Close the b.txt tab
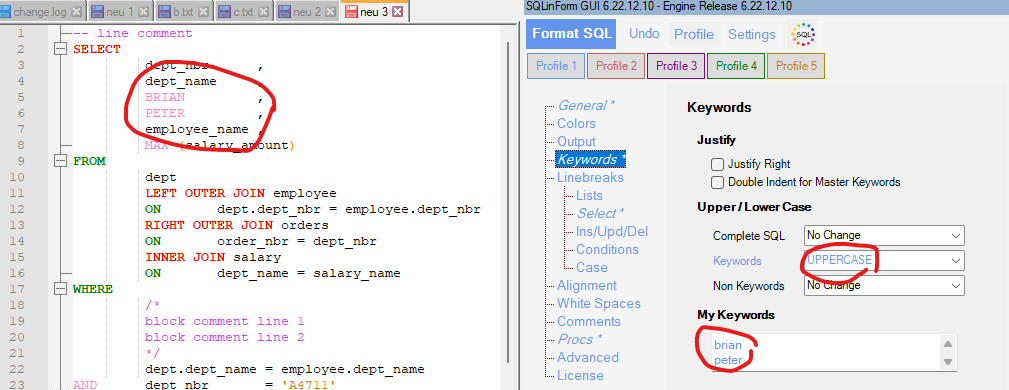The image size is (1009, 390). click(203, 12)
